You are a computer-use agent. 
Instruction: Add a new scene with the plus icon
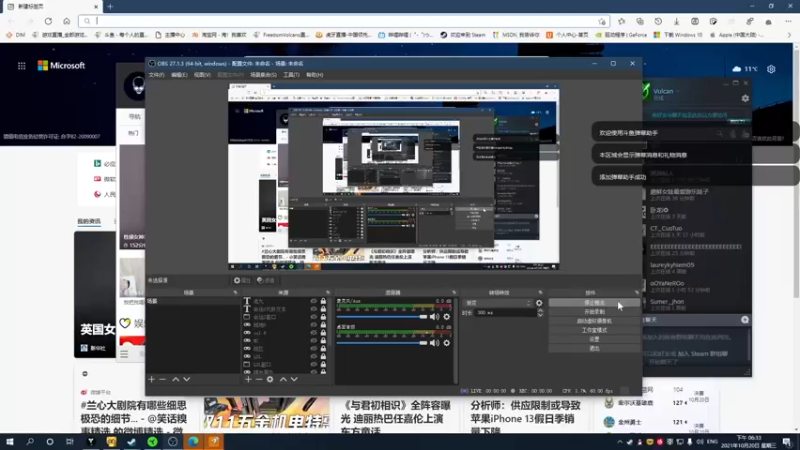152,379
